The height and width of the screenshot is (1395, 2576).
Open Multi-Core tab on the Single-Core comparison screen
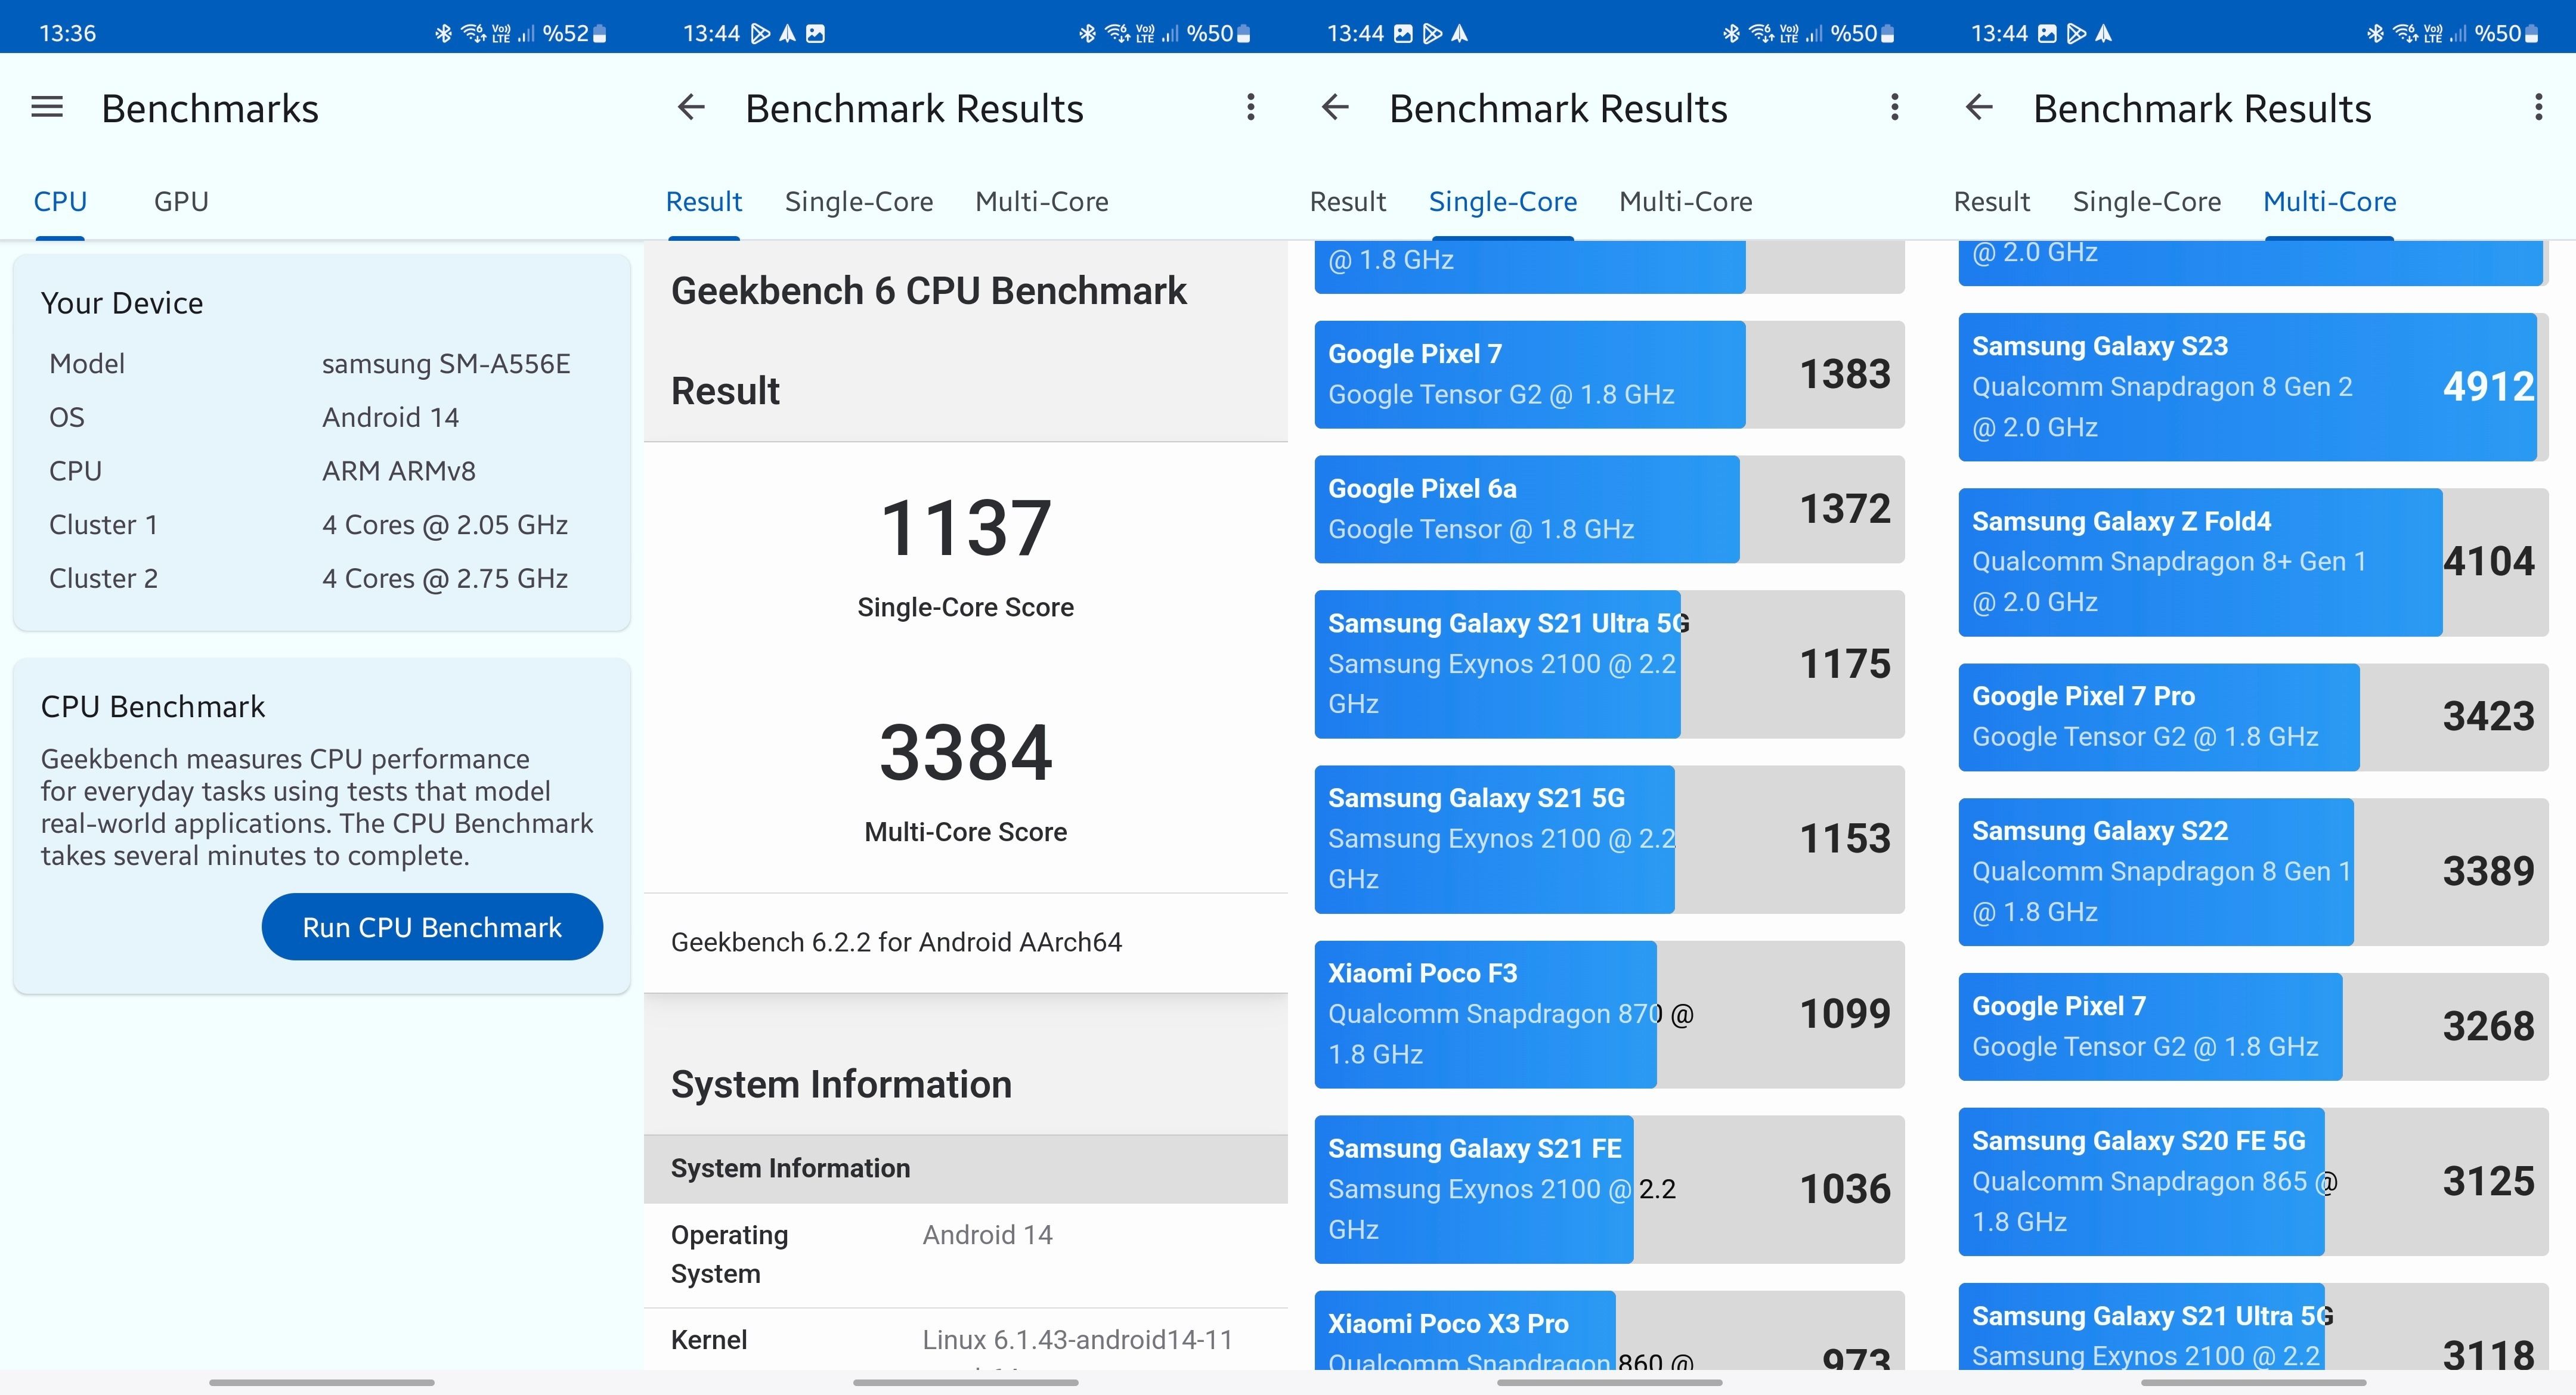[1685, 201]
